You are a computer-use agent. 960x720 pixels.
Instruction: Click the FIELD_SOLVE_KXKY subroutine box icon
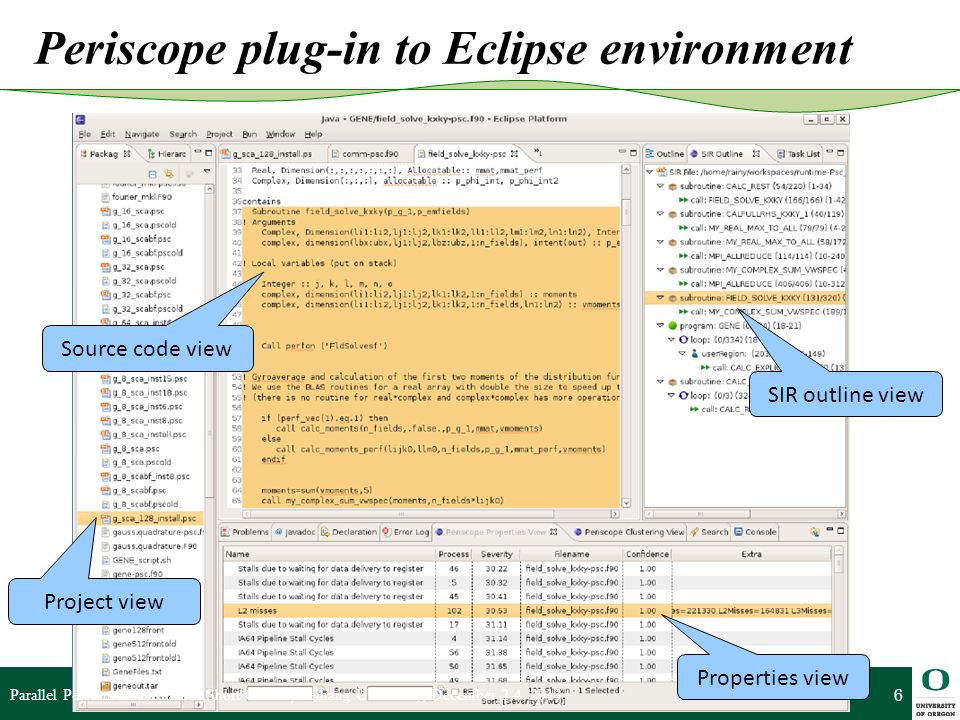click(672, 298)
